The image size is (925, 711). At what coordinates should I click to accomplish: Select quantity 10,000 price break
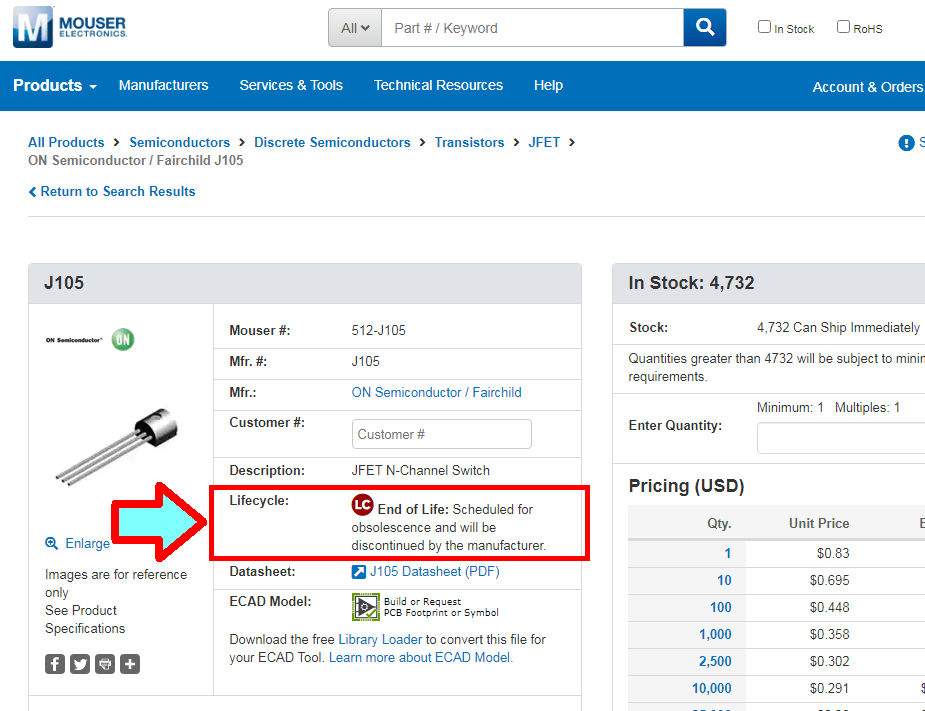tap(711, 689)
